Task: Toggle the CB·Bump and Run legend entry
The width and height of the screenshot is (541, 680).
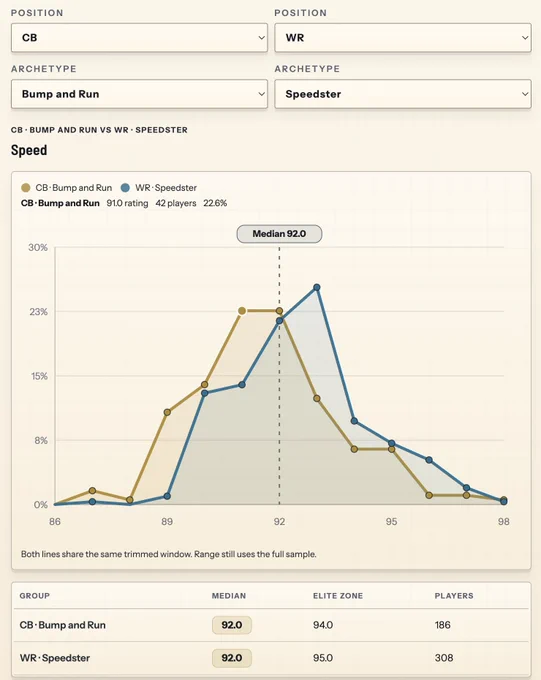Action: pos(67,188)
